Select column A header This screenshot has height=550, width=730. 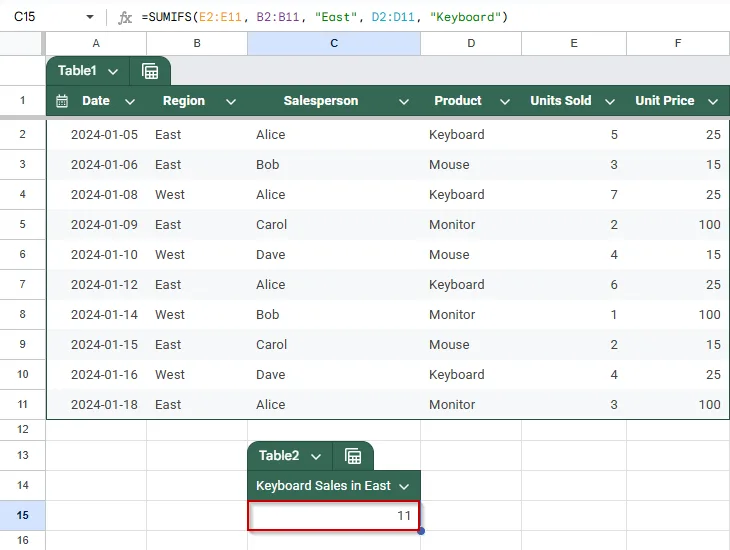pos(96,43)
